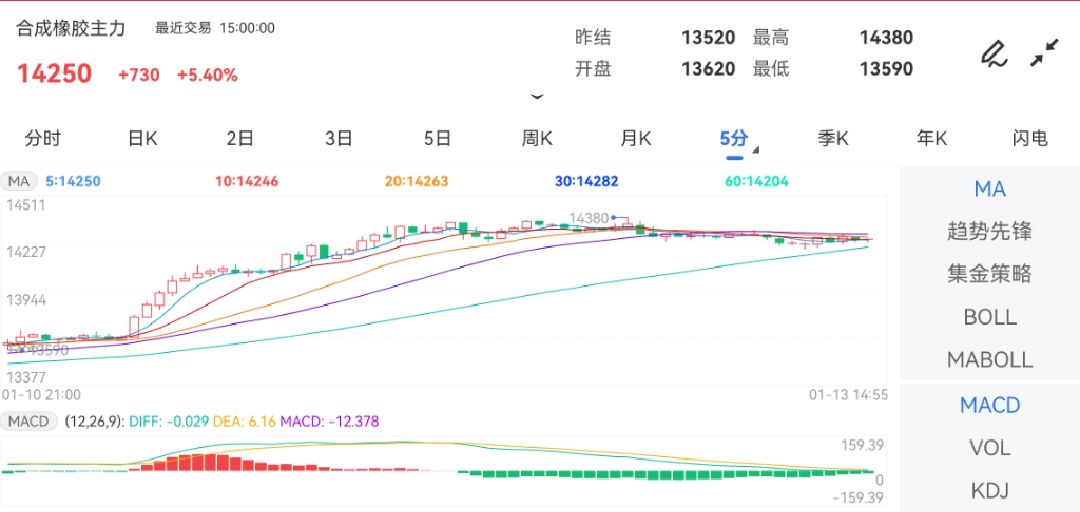Screen dimensions: 1080x512
Task: Expand the quote details chevron
Action: [537, 96]
